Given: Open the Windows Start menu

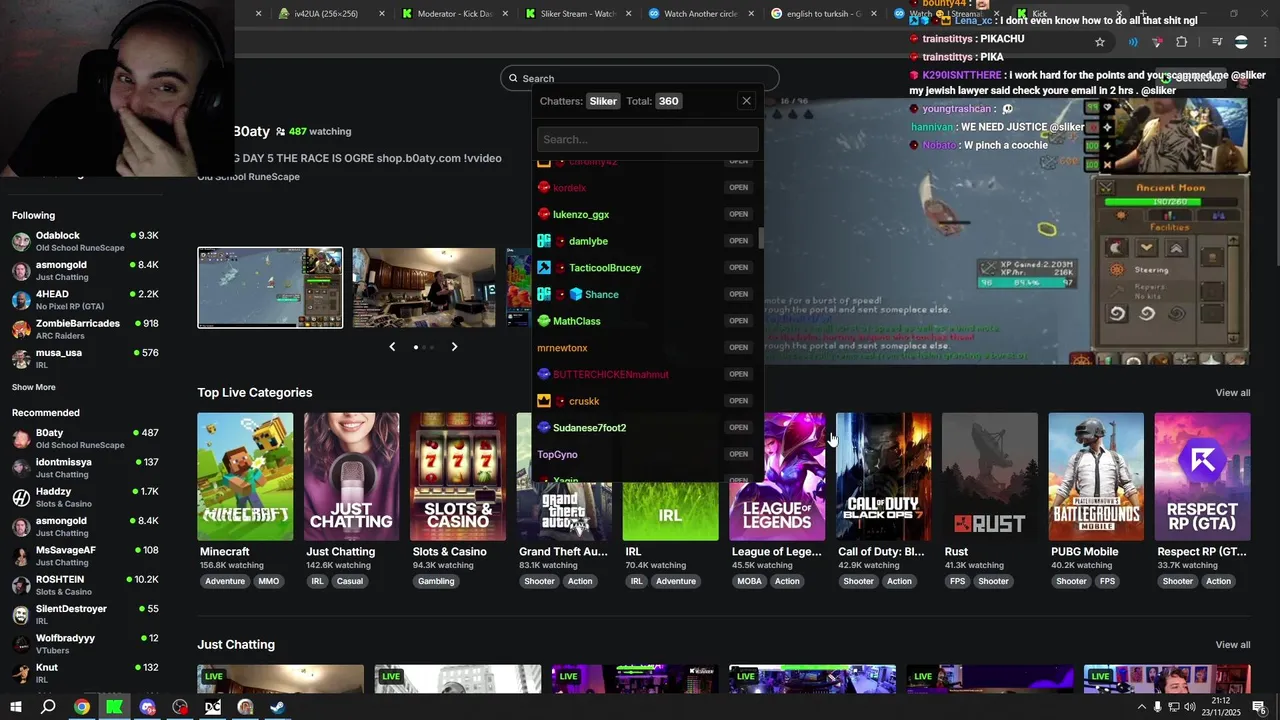Looking at the screenshot, I should (15, 707).
